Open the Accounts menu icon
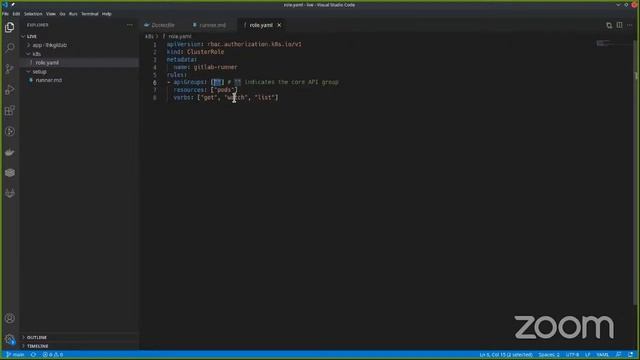The image size is (640, 360). pyautogui.click(x=10, y=318)
